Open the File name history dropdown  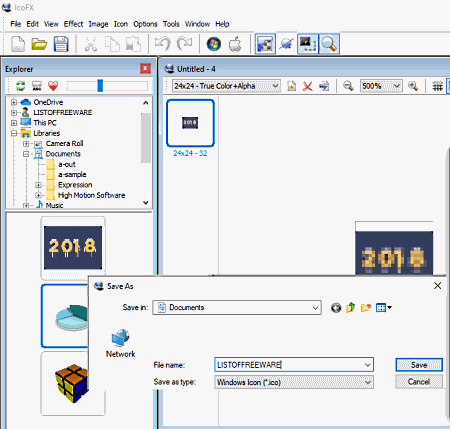click(367, 365)
